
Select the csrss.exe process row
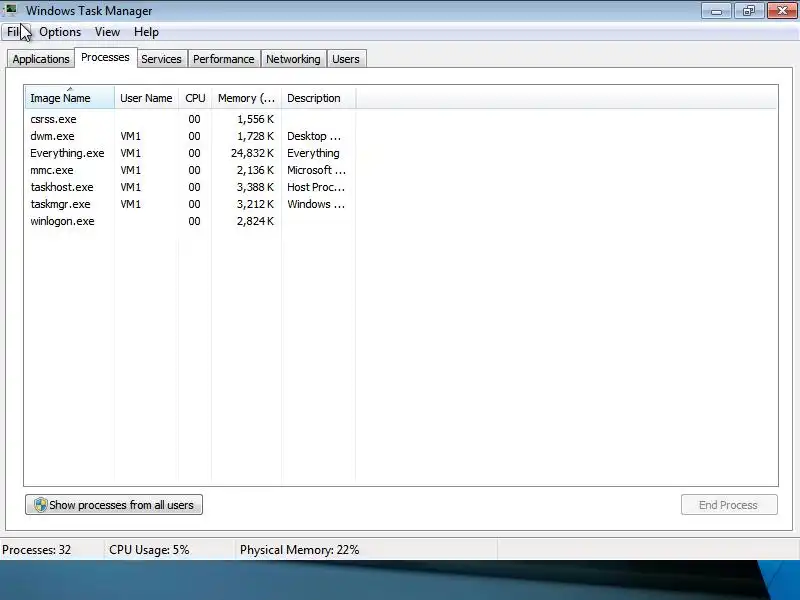point(190,119)
